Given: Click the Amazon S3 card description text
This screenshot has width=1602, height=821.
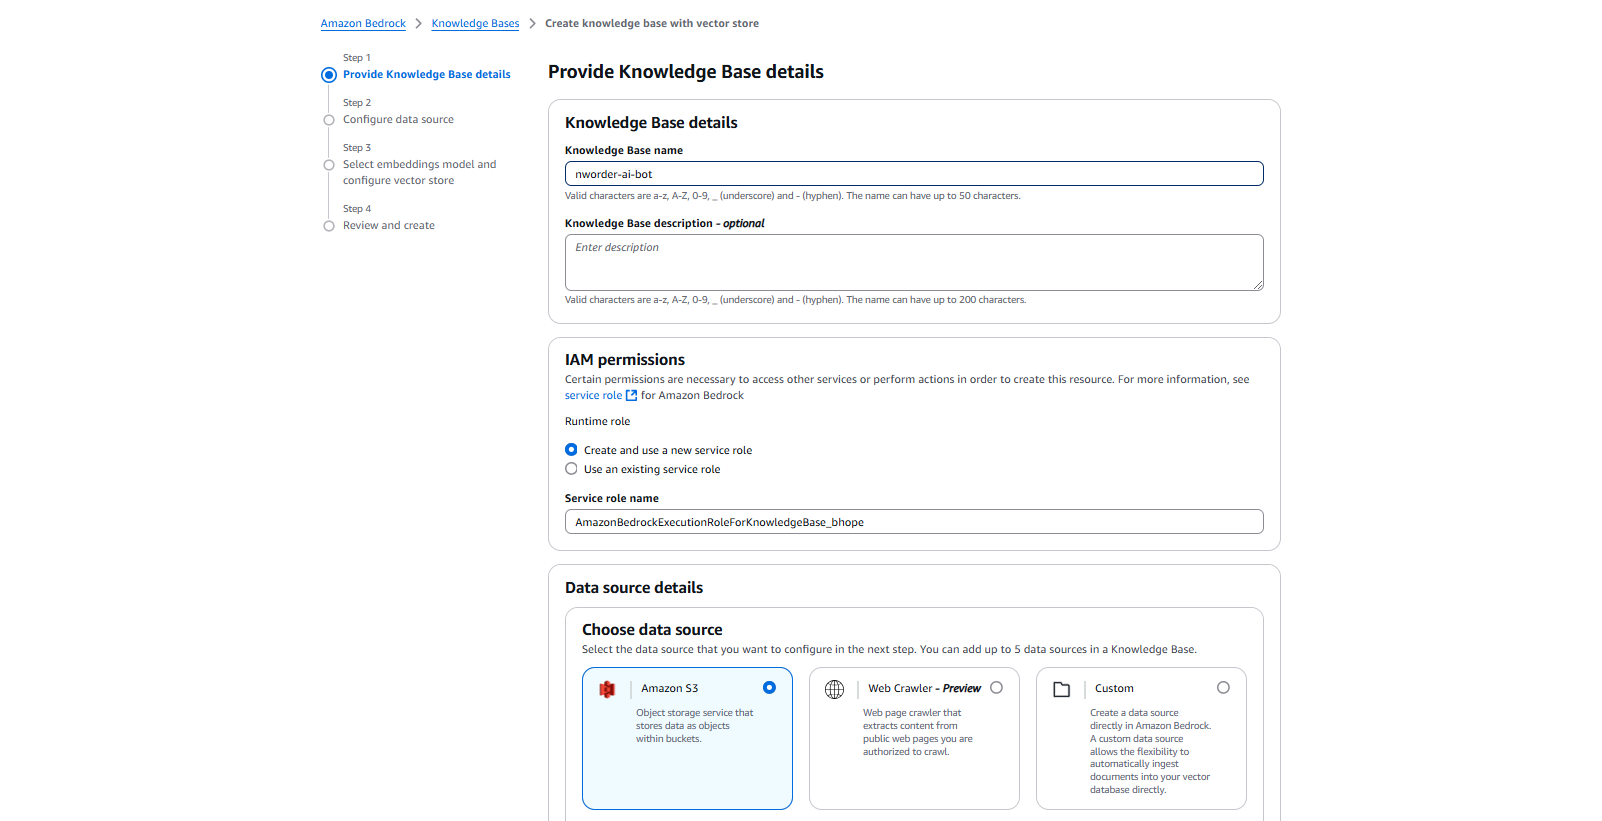Looking at the screenshot, I should coord(694,726).
